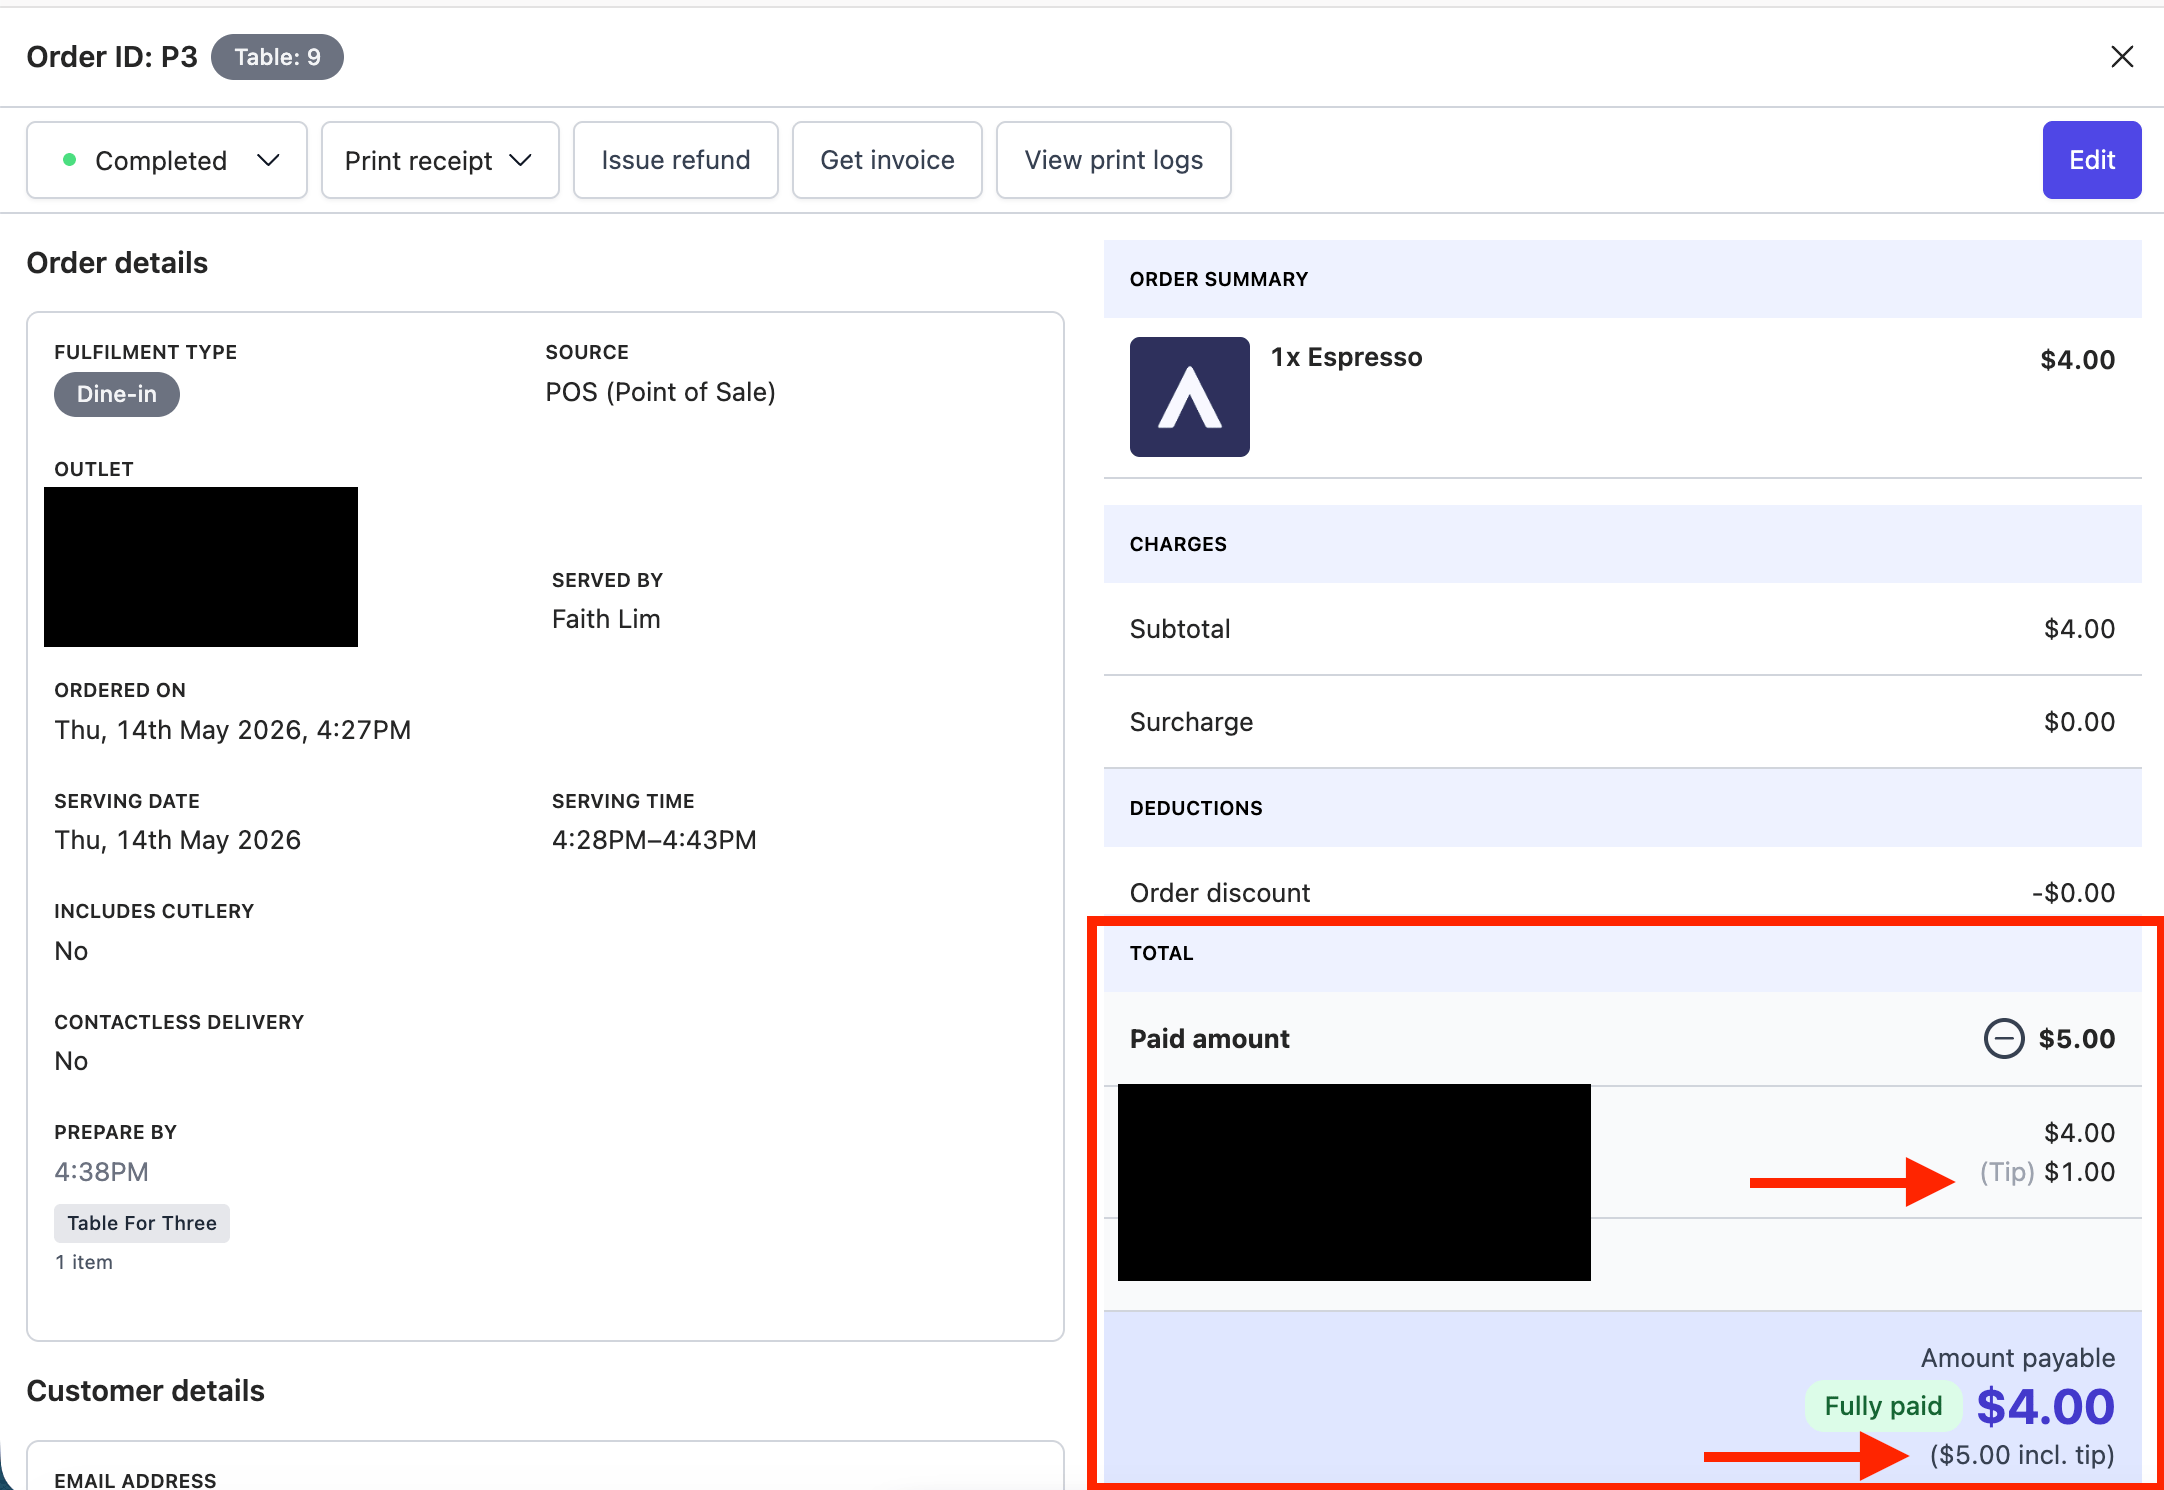
Task: Click the Customer details heading
Action: (145, 1391)
